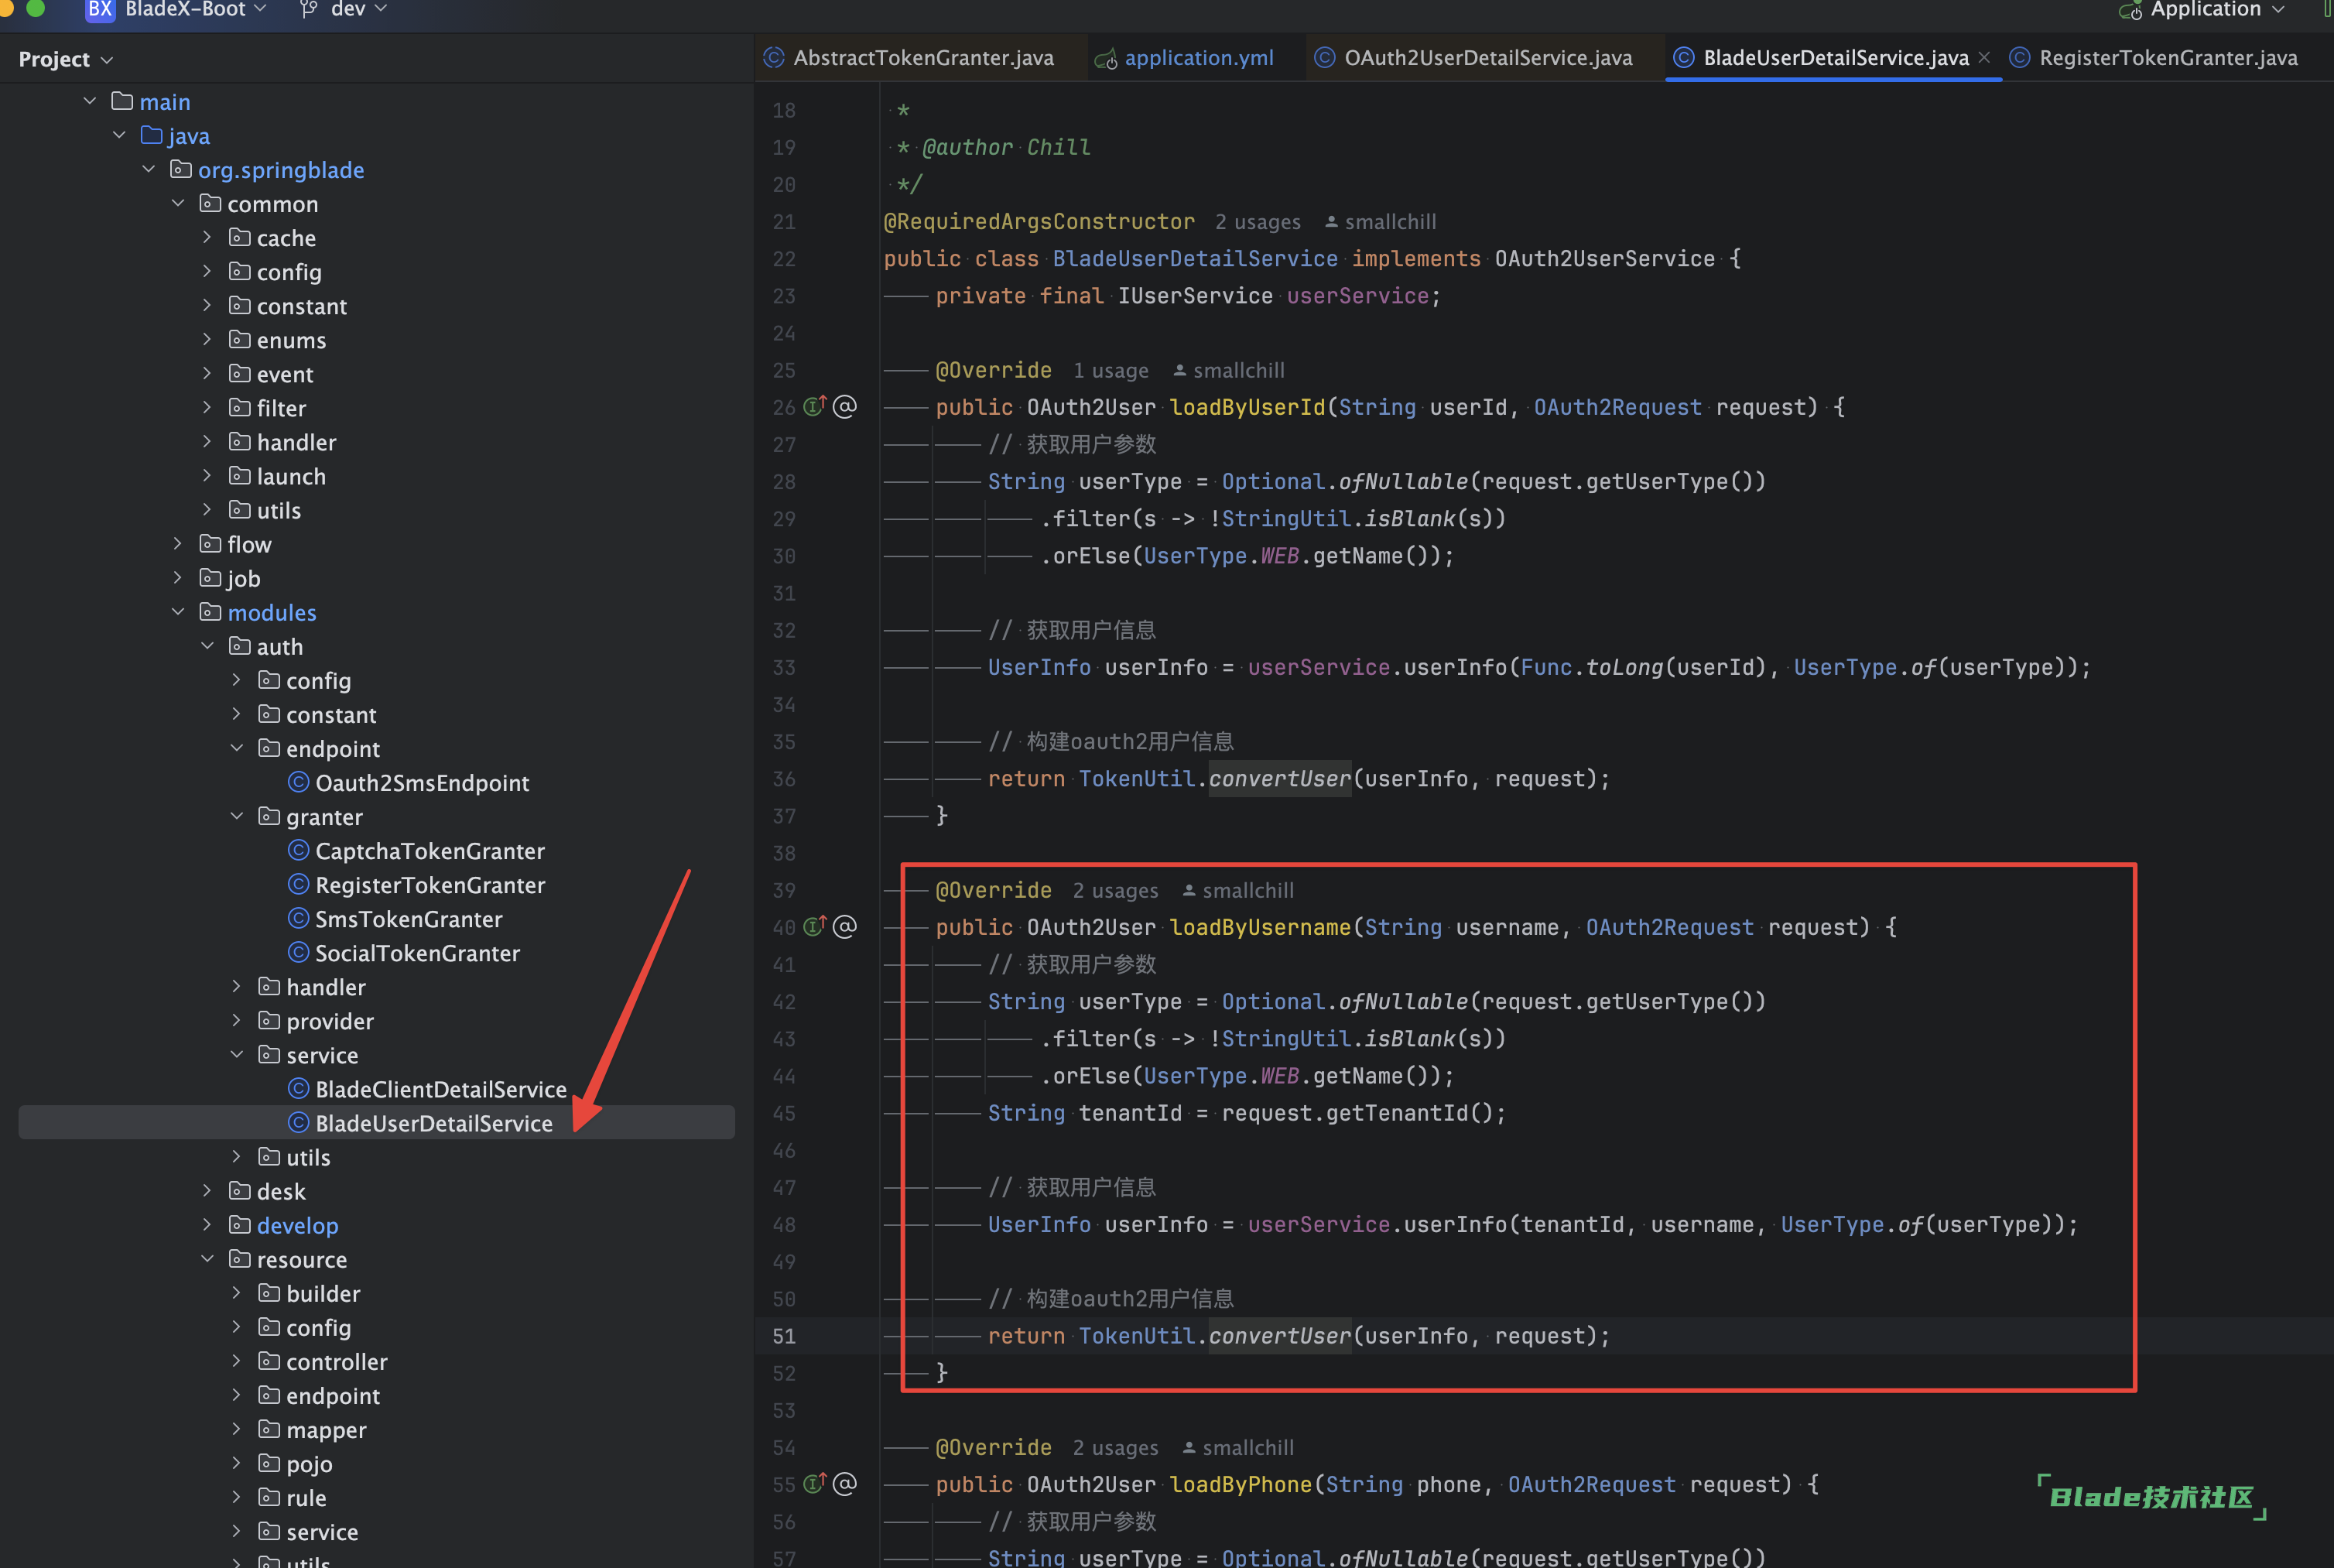2334x1568 pixels.
Task: Collapse the resource package
Action: (207, 1259)
